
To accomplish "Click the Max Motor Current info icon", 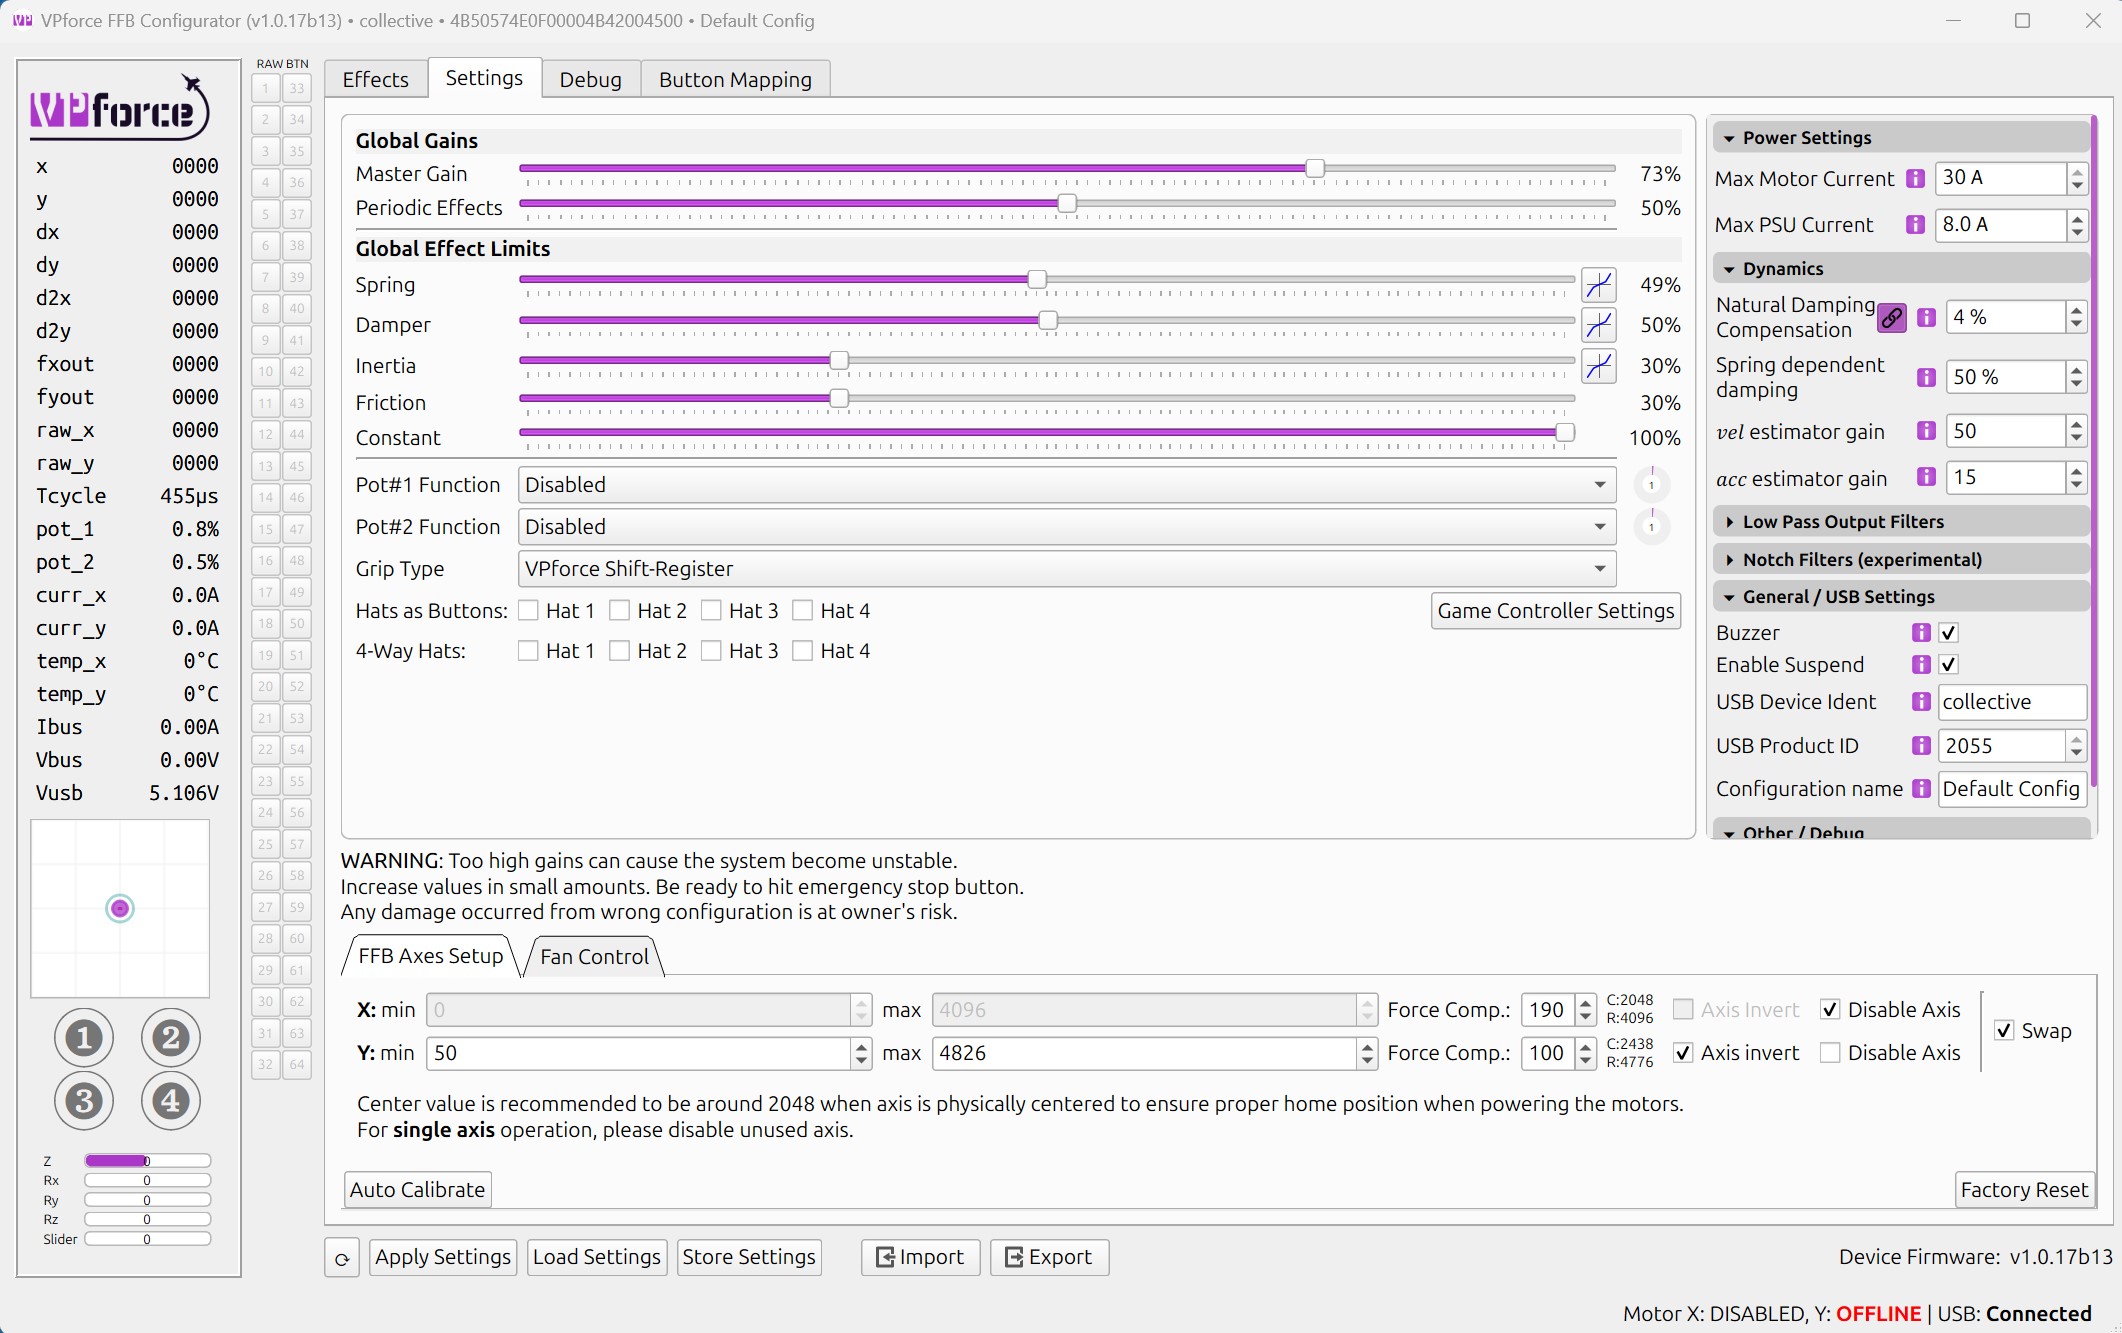I will coord(1915,179).
